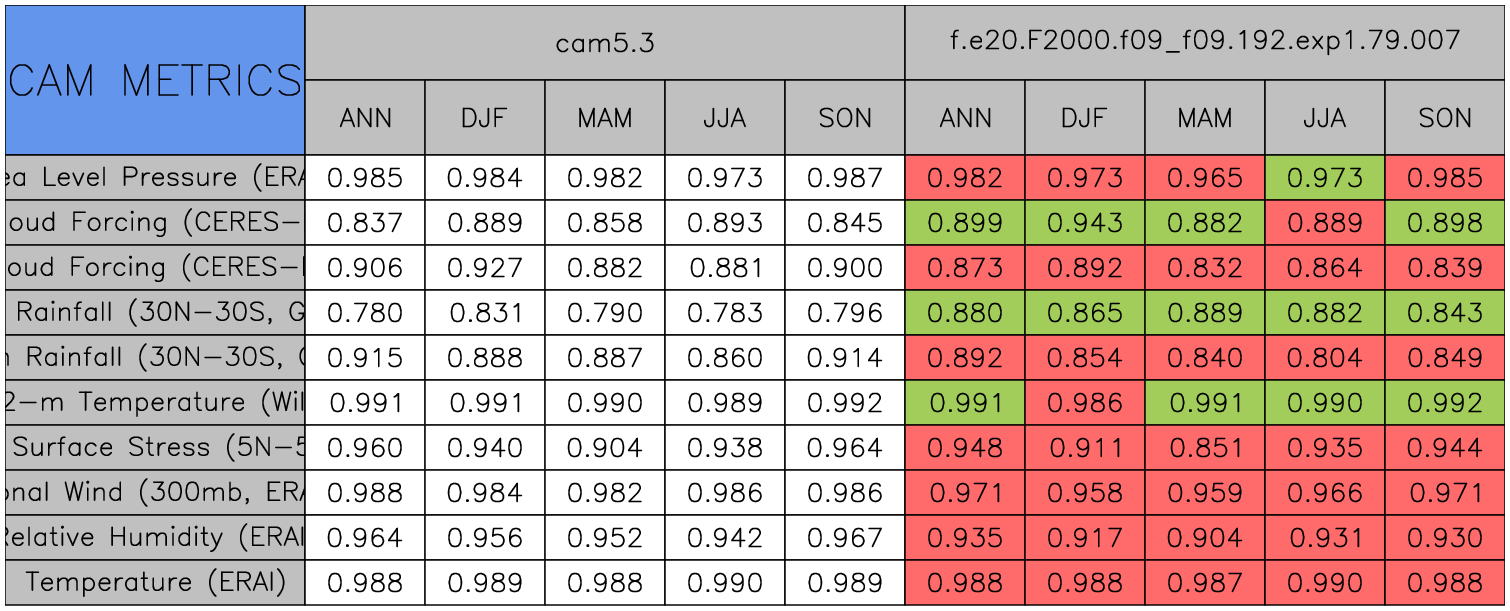Click the JJA header under the f.e20.F2000 experiment

[x=1325, y=118]
